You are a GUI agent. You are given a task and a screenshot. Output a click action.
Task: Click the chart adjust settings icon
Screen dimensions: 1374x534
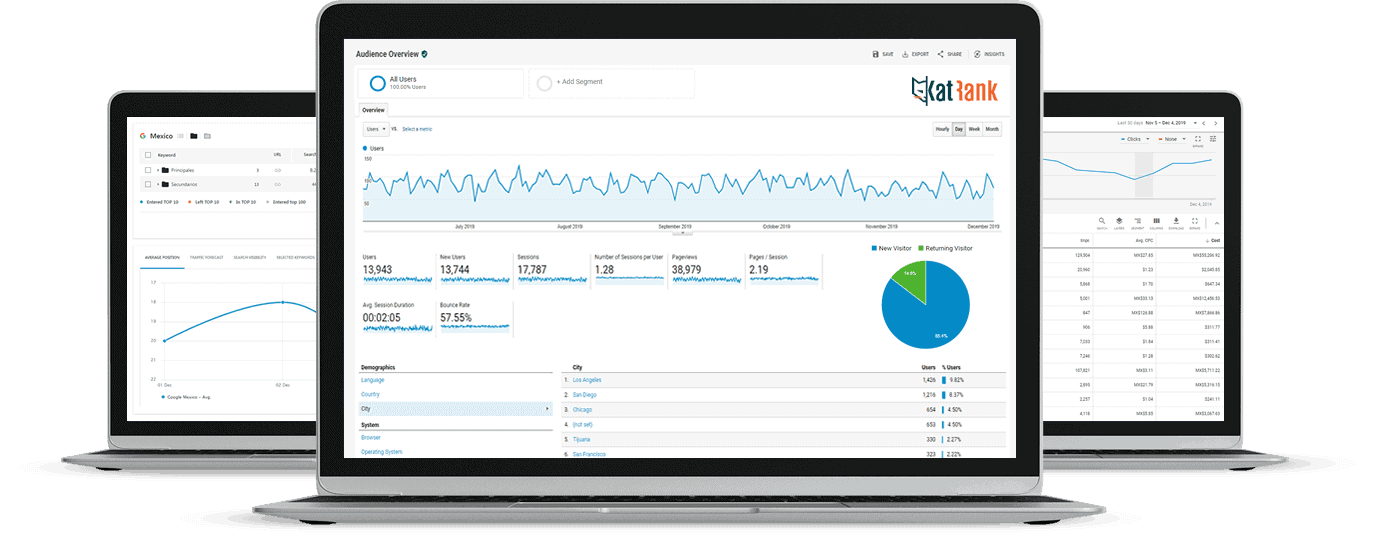point(1213,139)
